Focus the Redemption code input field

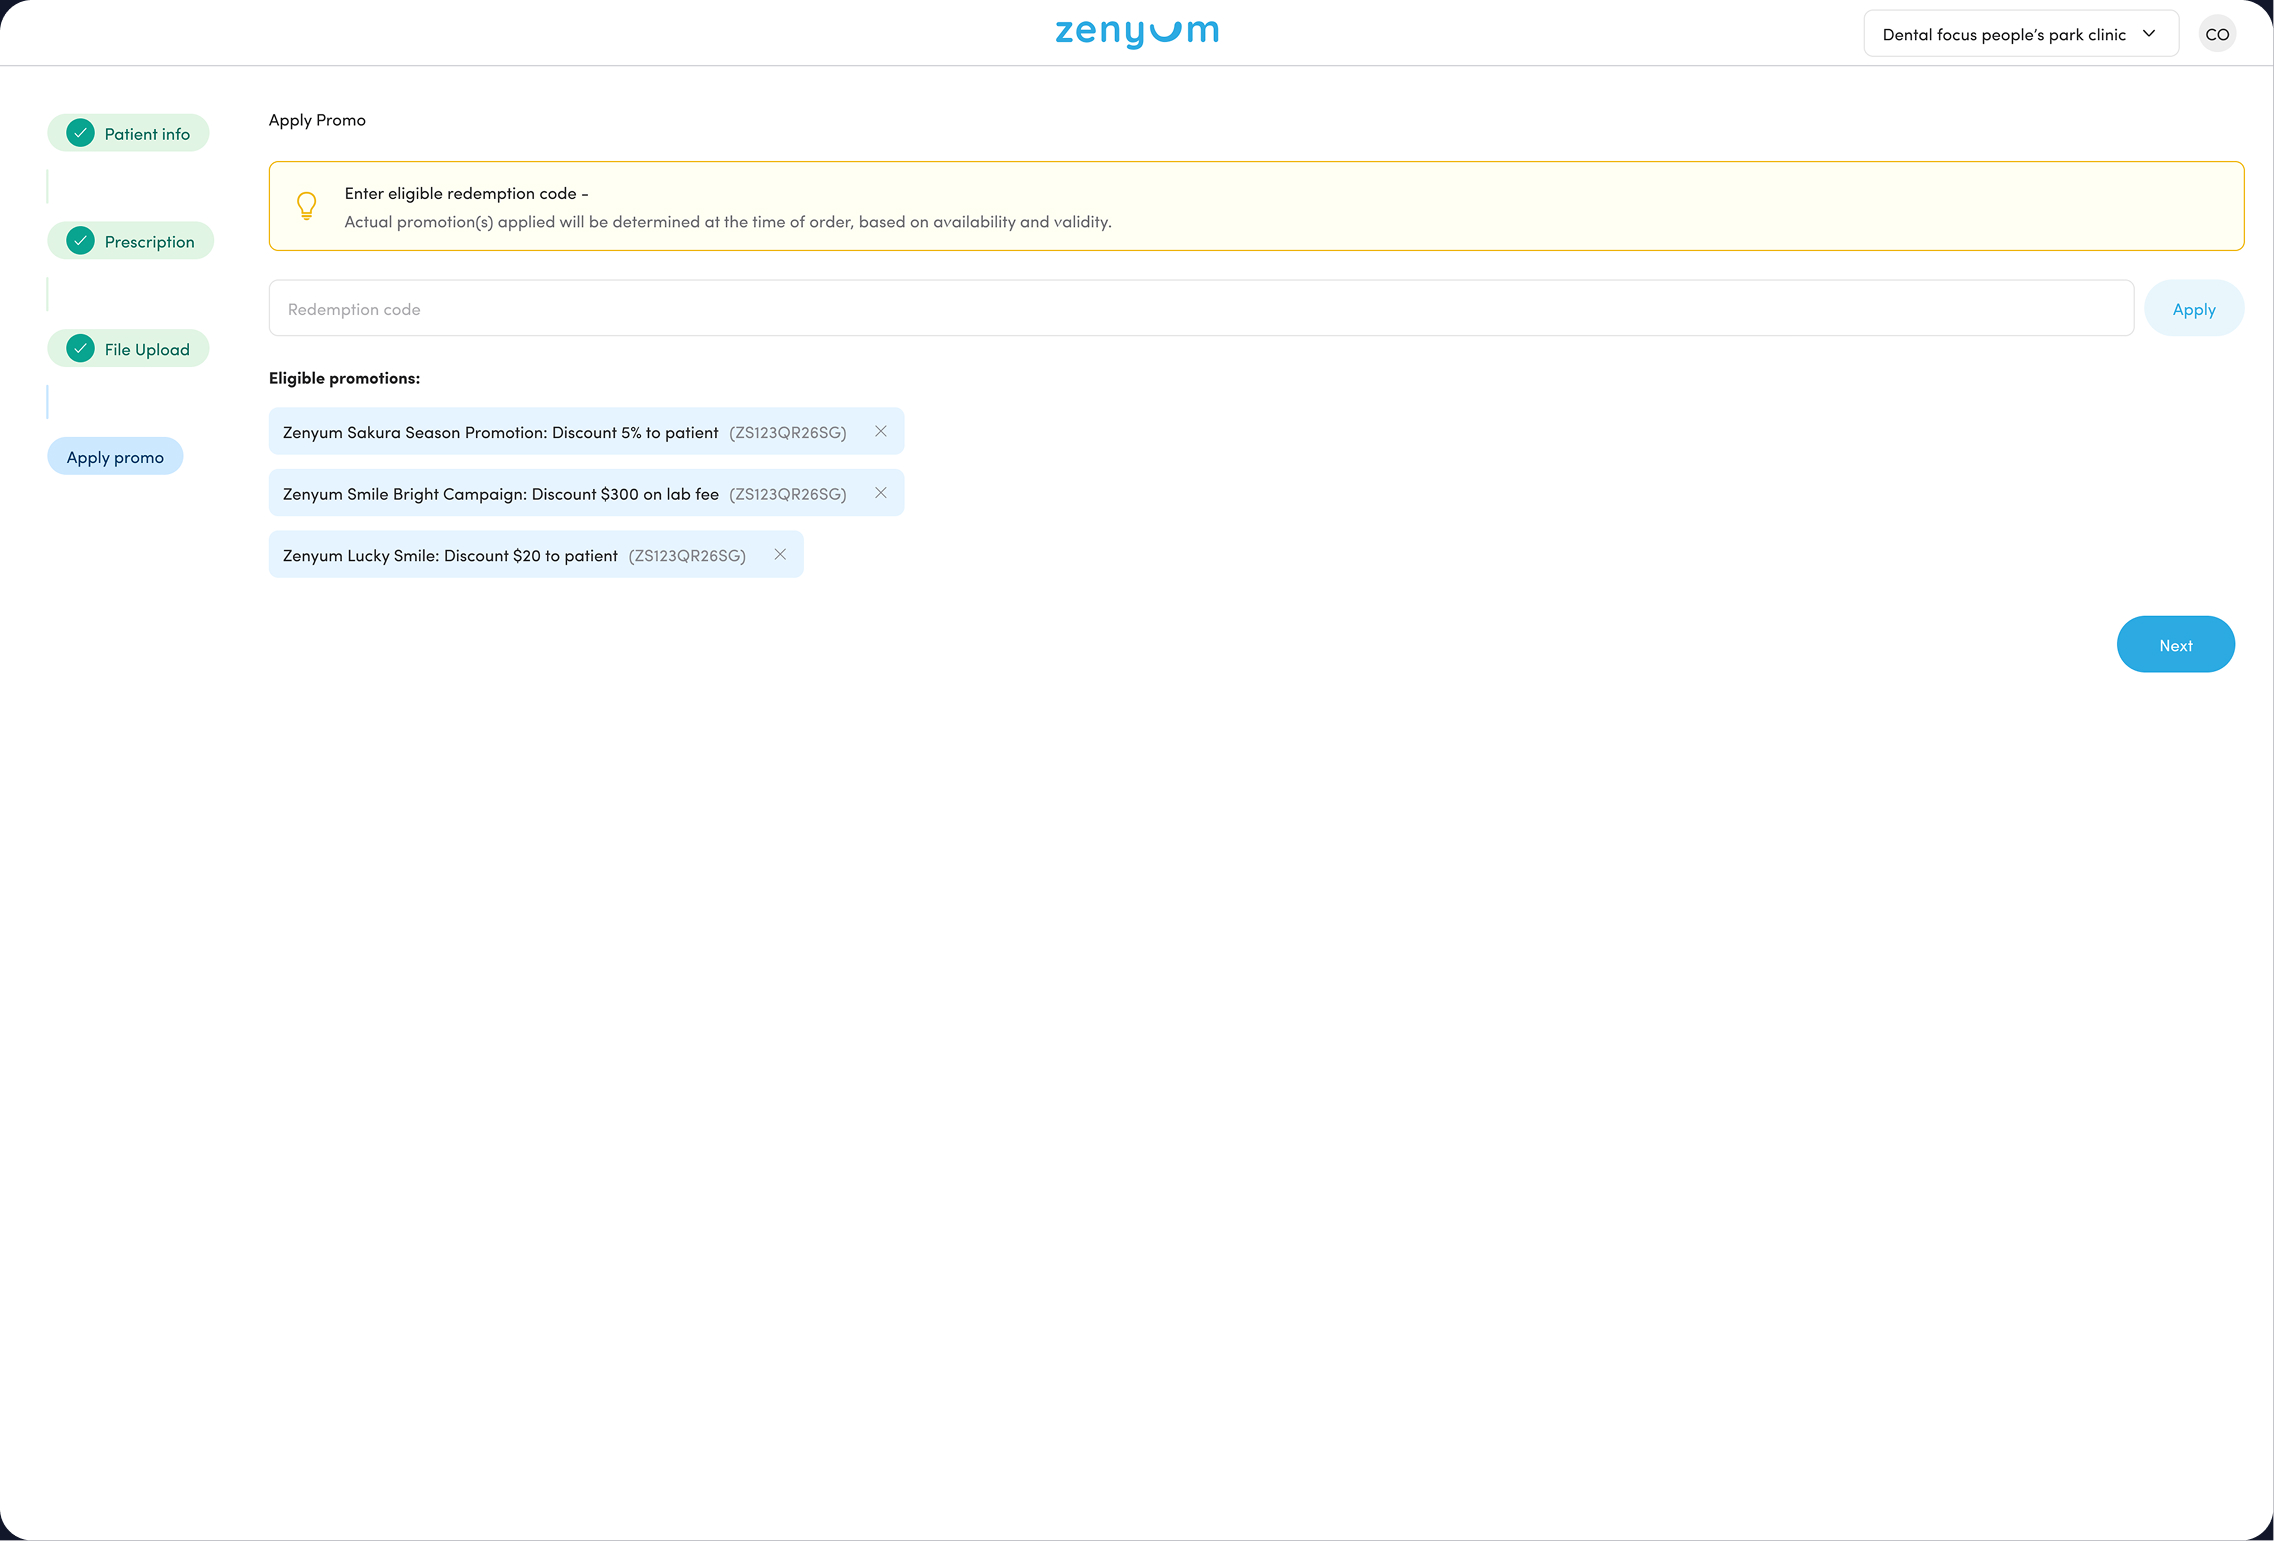[x=1200, y=309]
